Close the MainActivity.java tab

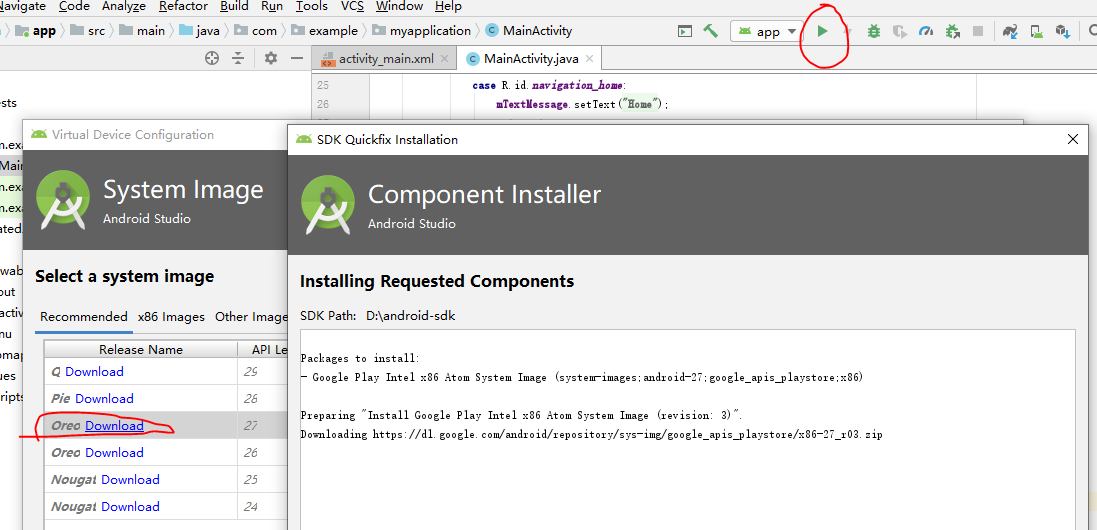pos(591,59)
